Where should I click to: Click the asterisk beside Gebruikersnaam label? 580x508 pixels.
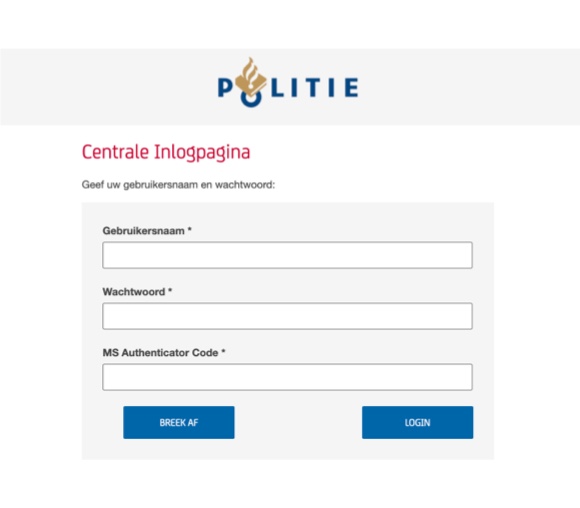[189, 230]
